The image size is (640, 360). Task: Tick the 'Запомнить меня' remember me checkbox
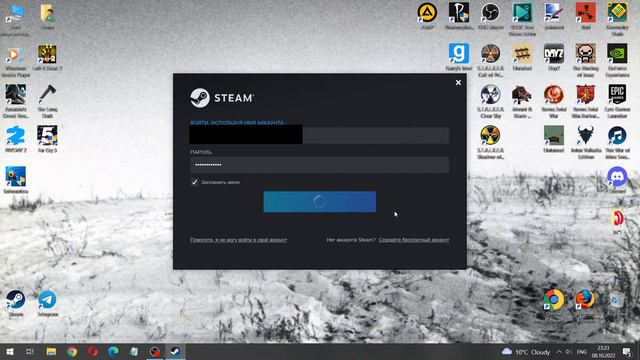point(195,182)
